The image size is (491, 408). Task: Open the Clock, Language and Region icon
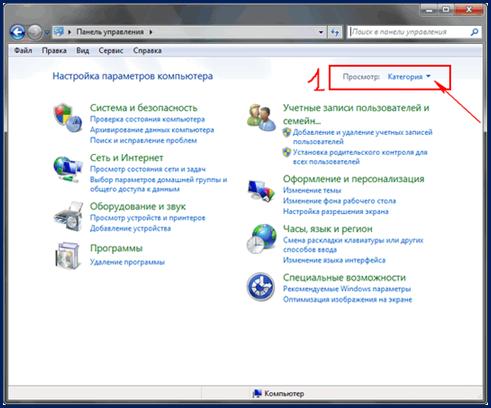[262, 239]
